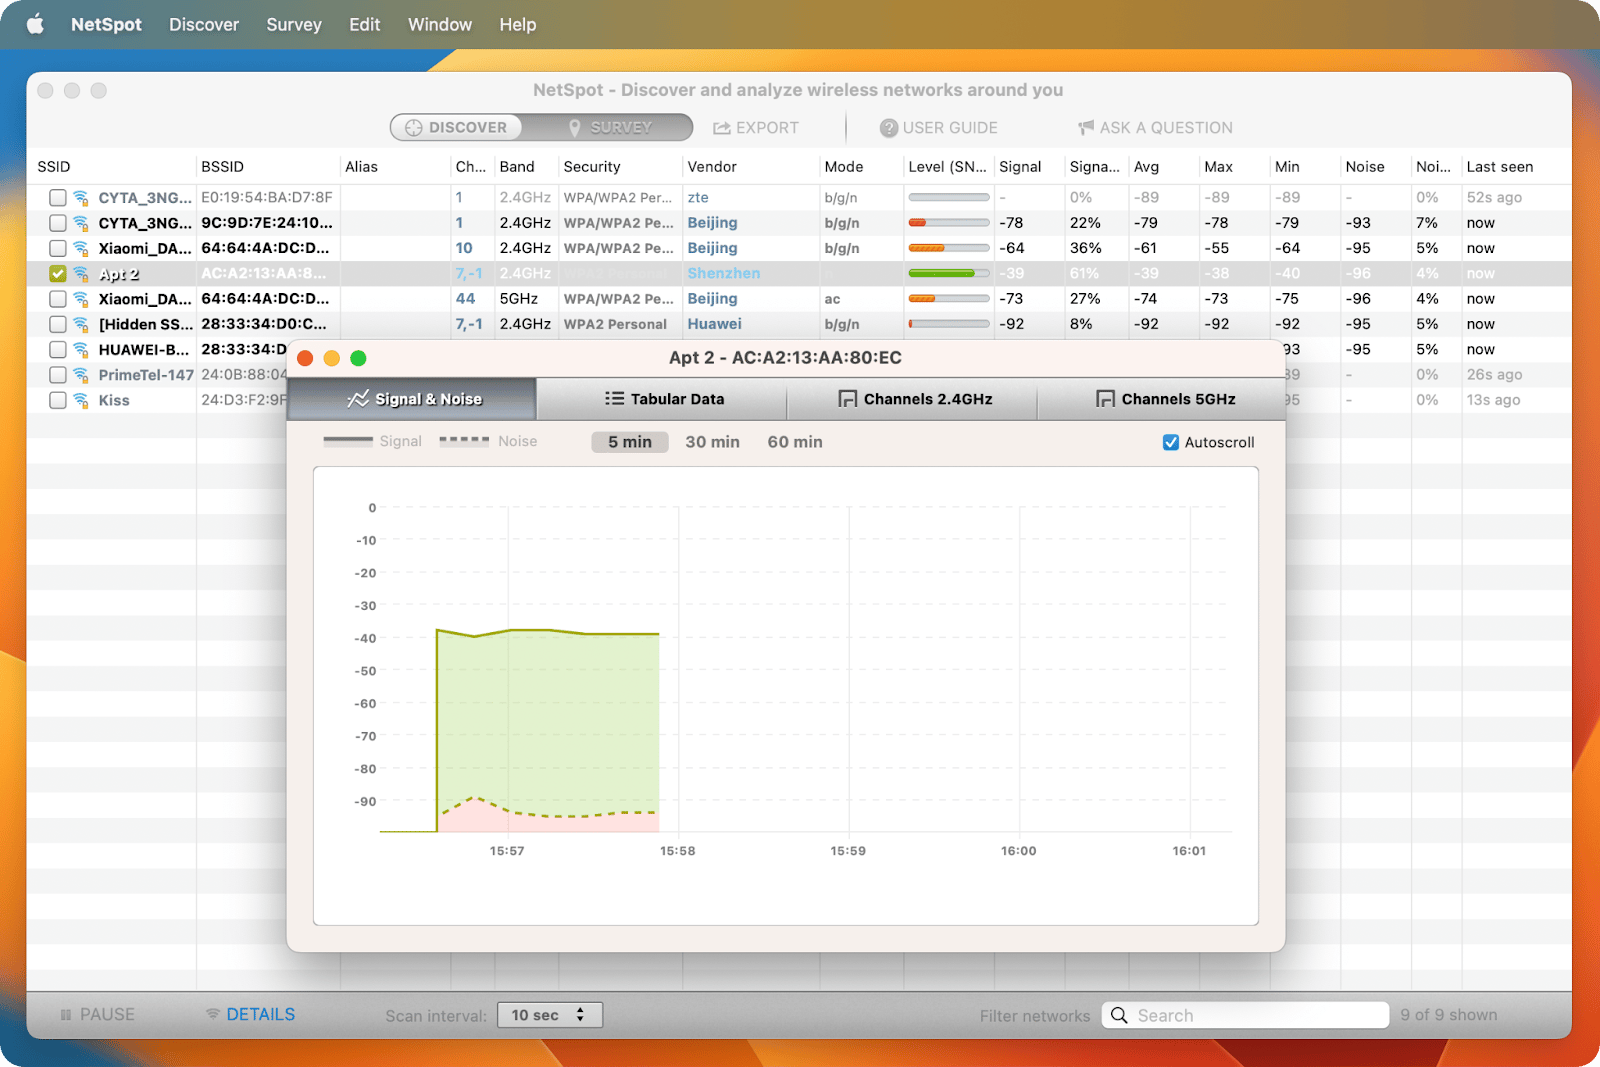1600x1067 pixels.
Task: Click the CYTA_3NG -78 signal level bar
Action: pos(948,223)
